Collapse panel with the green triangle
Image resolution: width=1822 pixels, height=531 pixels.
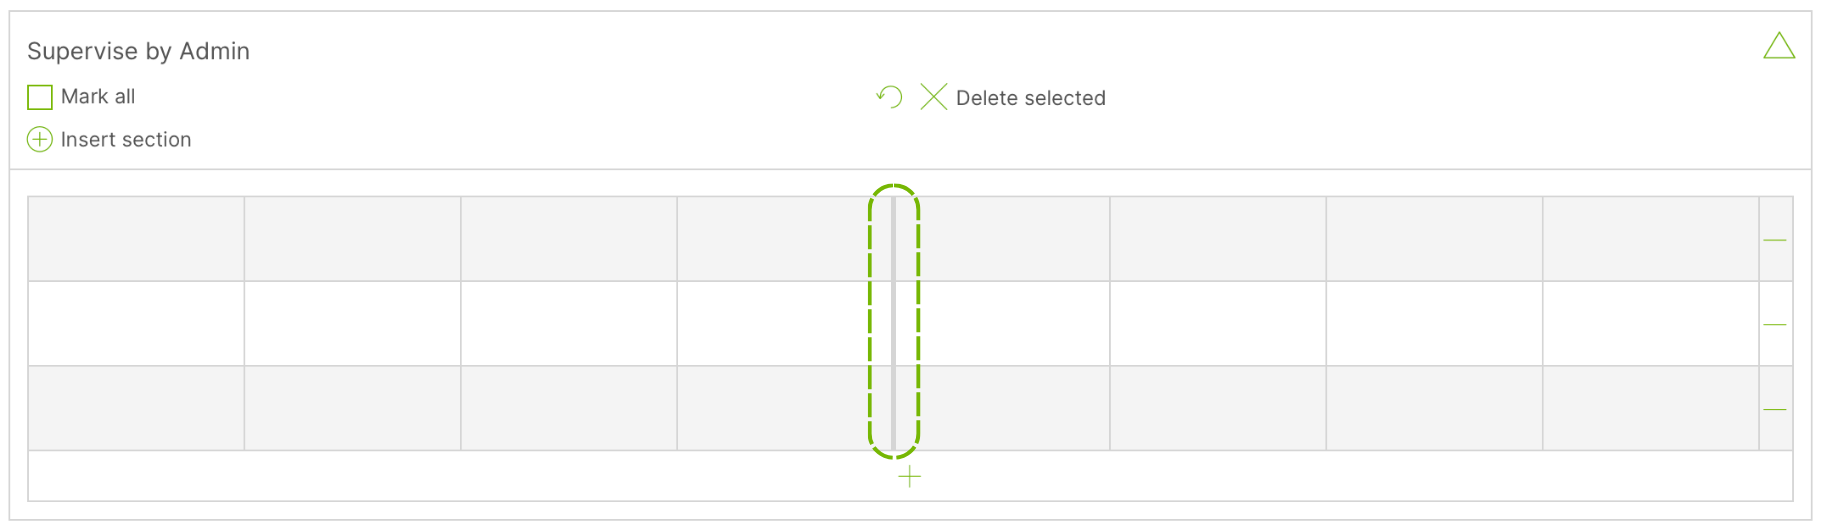pos(1779,46)
